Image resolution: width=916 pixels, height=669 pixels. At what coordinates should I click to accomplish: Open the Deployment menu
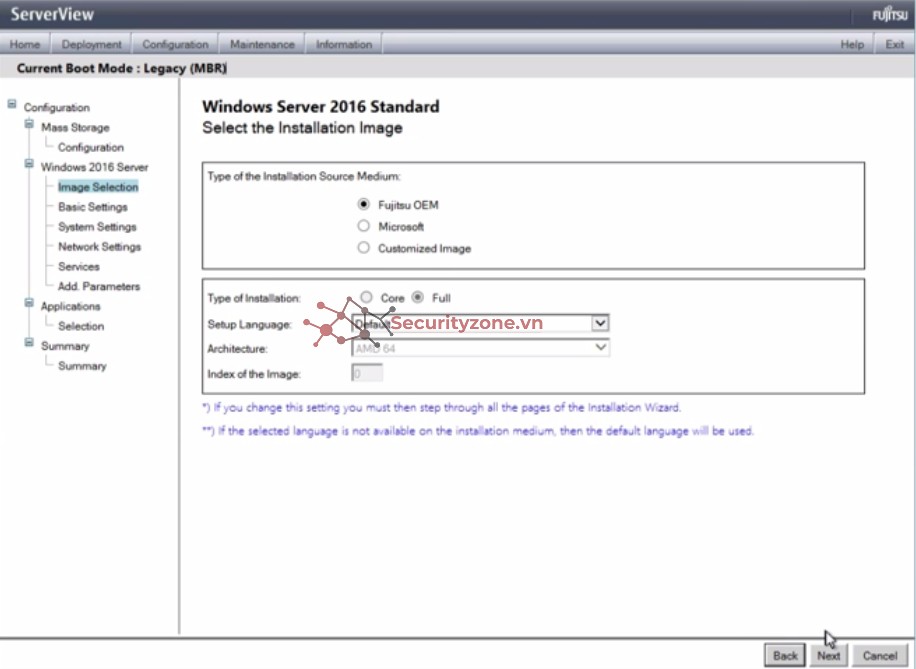(92, 44)
